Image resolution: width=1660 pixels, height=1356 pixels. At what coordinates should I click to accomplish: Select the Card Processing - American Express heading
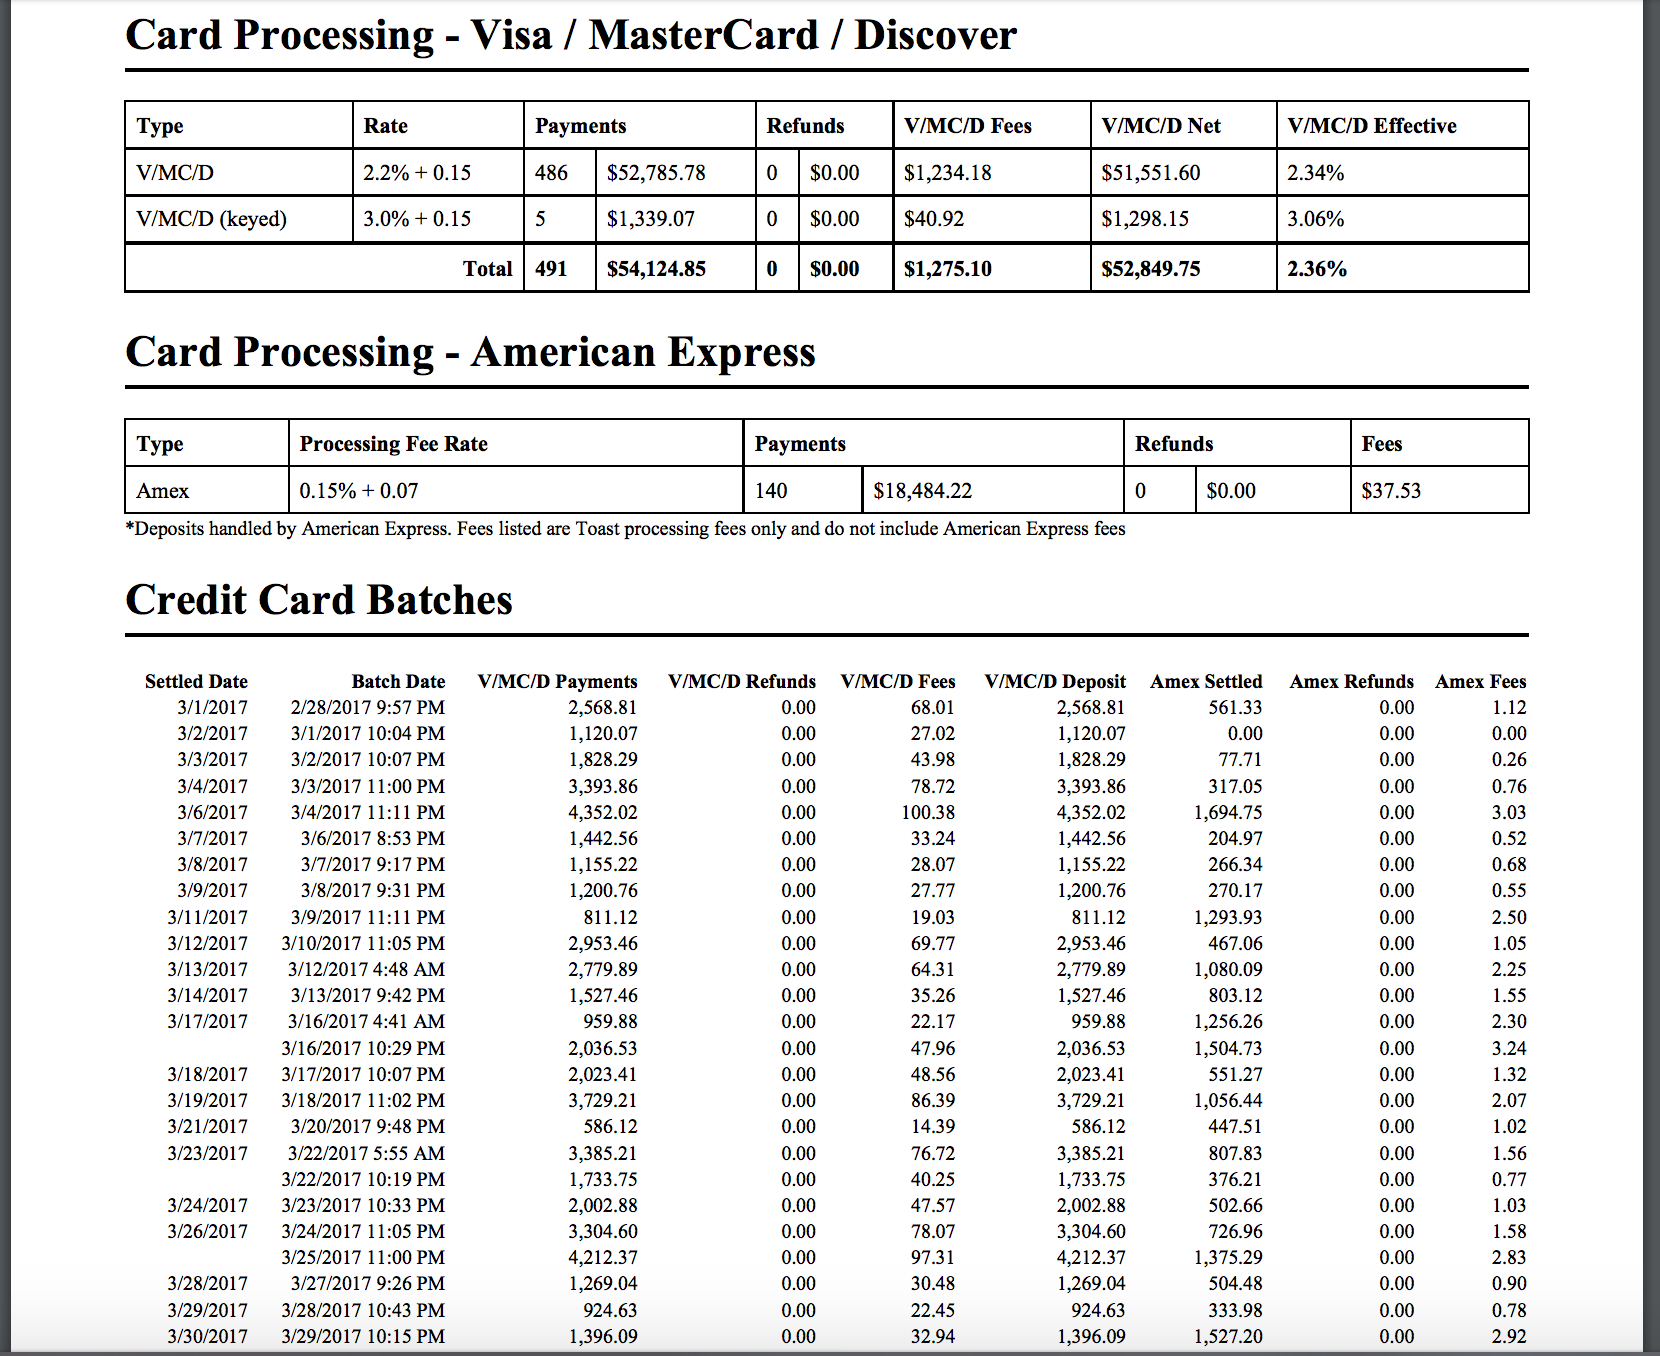pos(470,352)
